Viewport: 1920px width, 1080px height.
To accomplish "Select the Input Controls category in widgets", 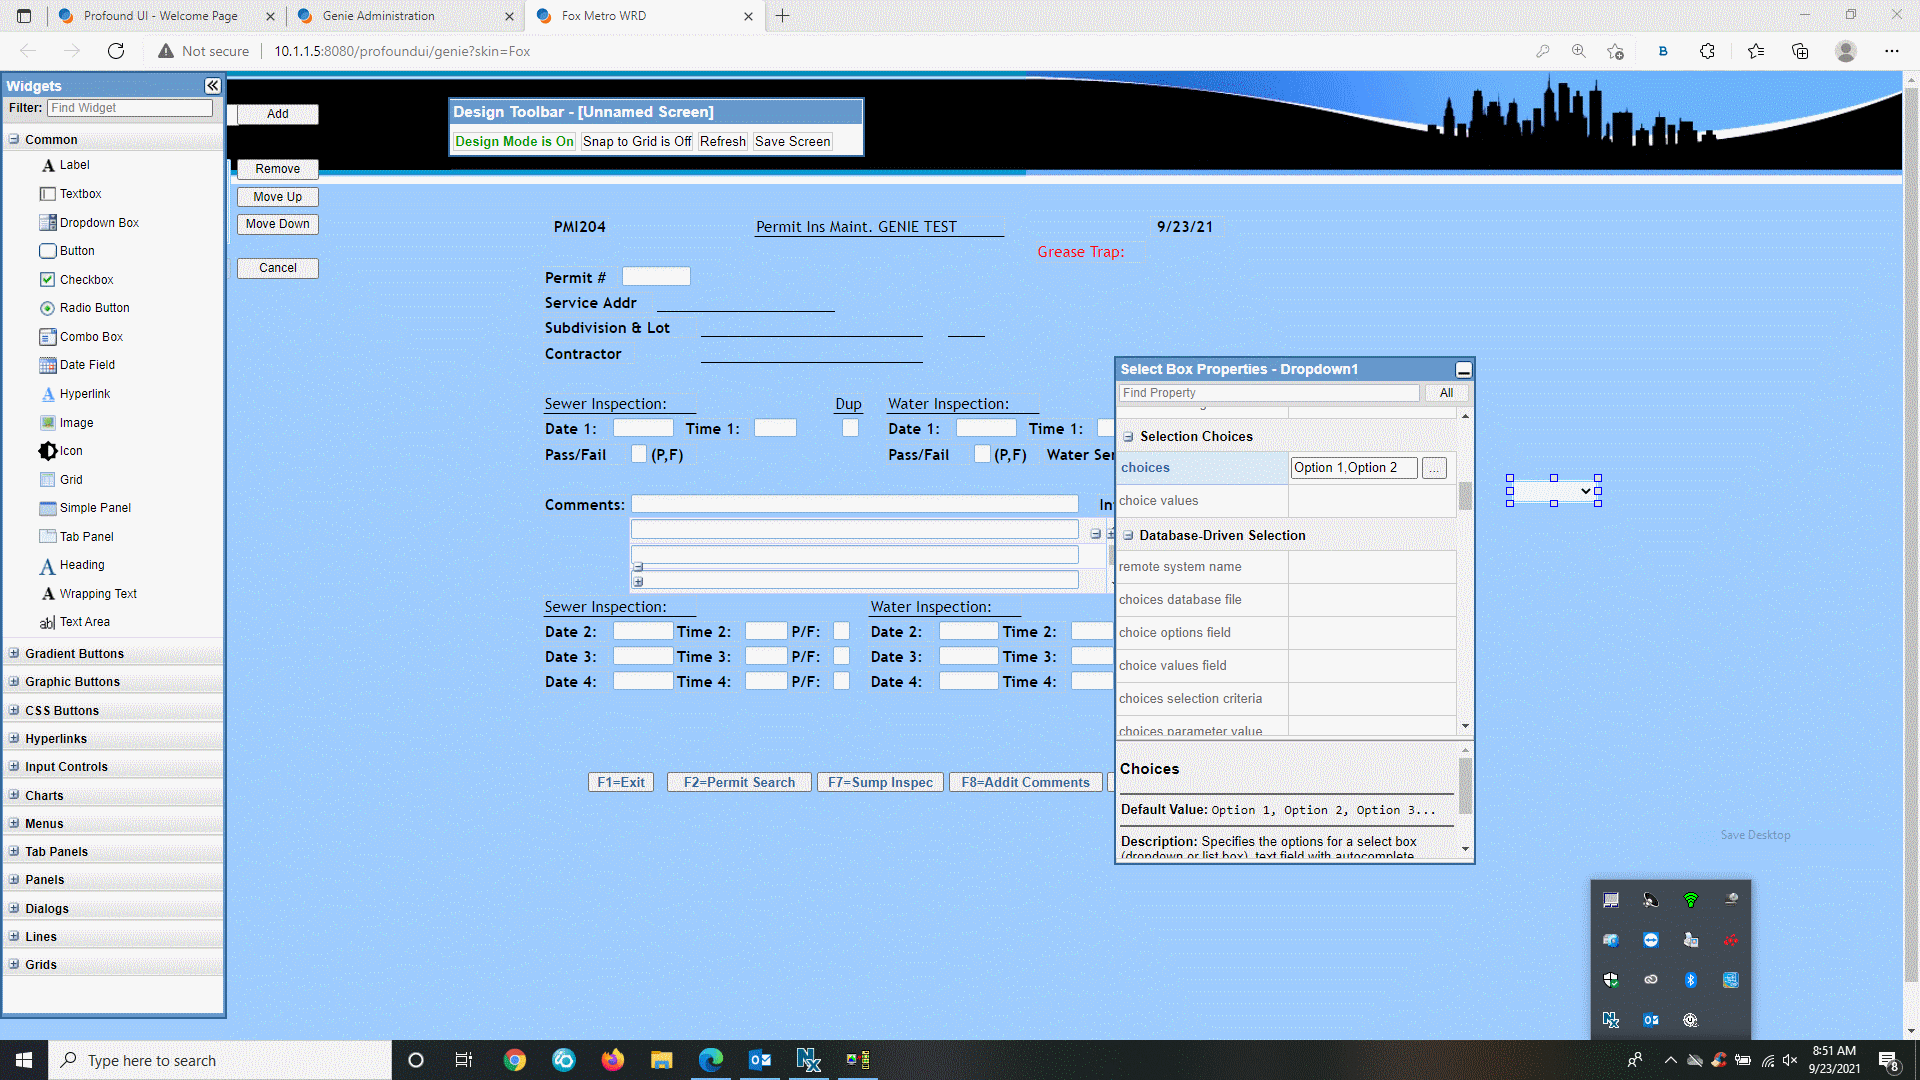I will click(66, 766).
